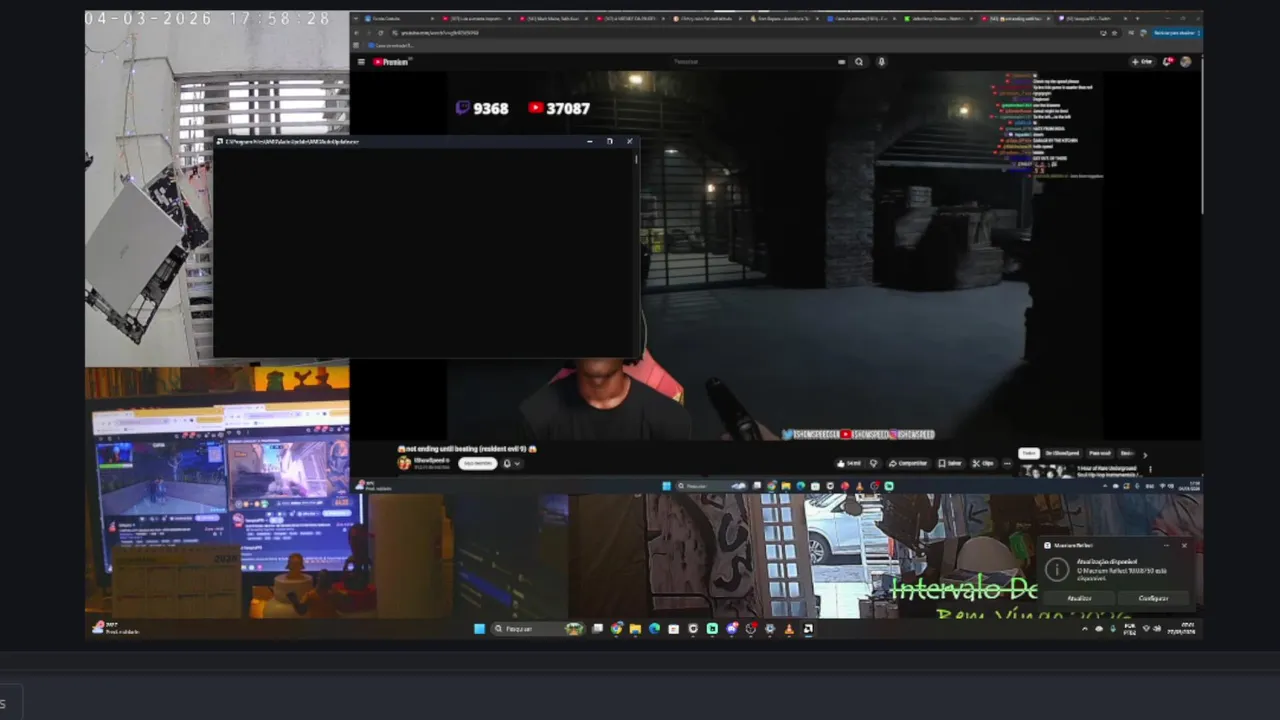
Task: Click the YouTube search magnifier button
Action: [858, 62]
